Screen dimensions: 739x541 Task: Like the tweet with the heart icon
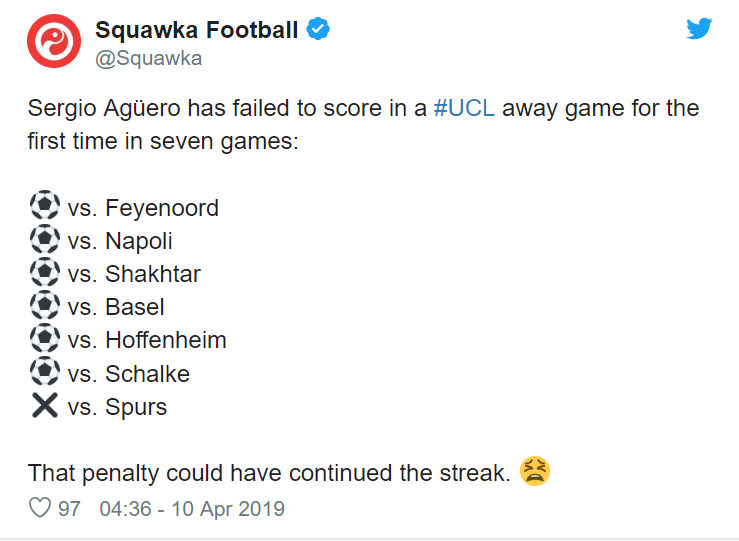pos(40,508)
